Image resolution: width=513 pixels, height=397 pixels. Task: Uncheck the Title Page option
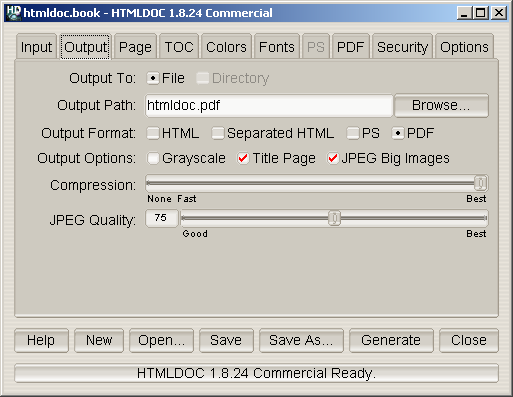point(243,158)
